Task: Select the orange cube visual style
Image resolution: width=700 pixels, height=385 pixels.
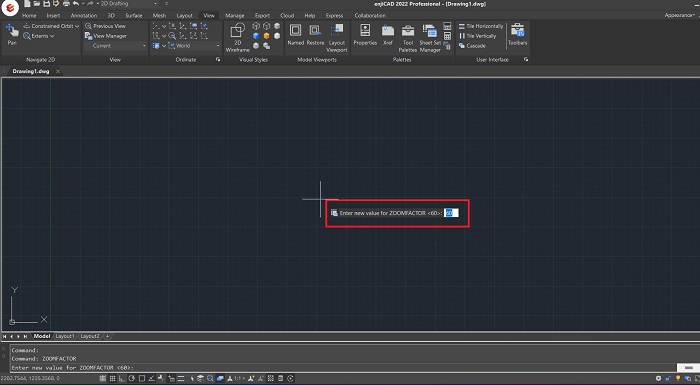Action: (266, 36)
